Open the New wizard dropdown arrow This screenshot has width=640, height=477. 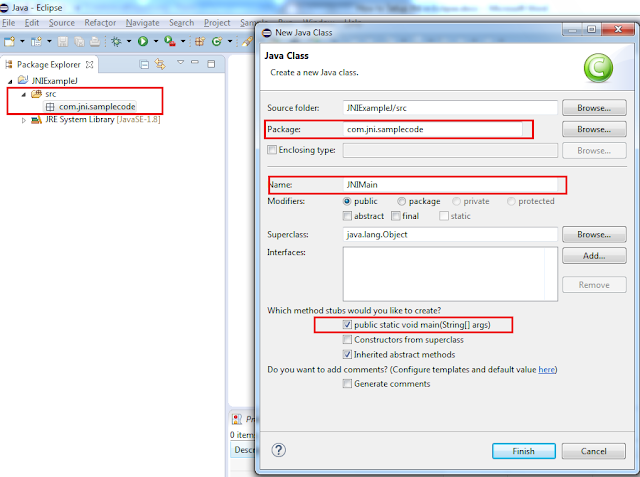tap(22, 41)
